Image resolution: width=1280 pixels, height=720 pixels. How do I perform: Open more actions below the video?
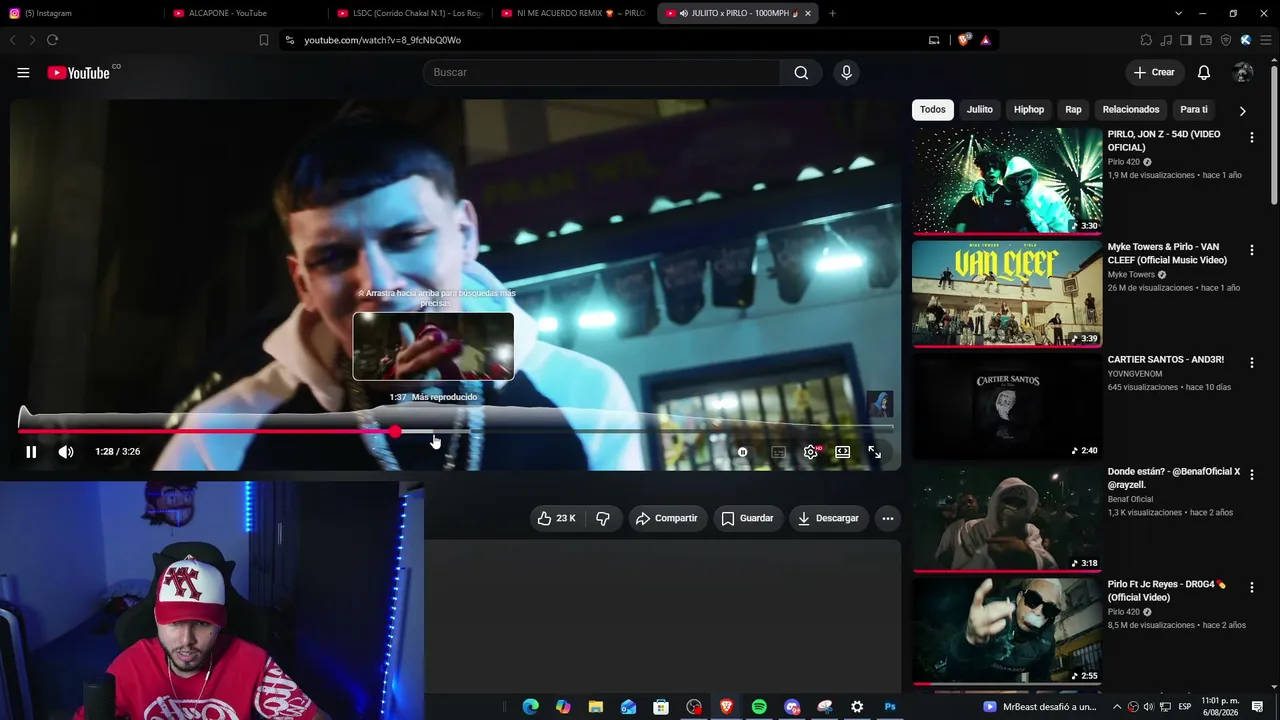click(888, 518)
